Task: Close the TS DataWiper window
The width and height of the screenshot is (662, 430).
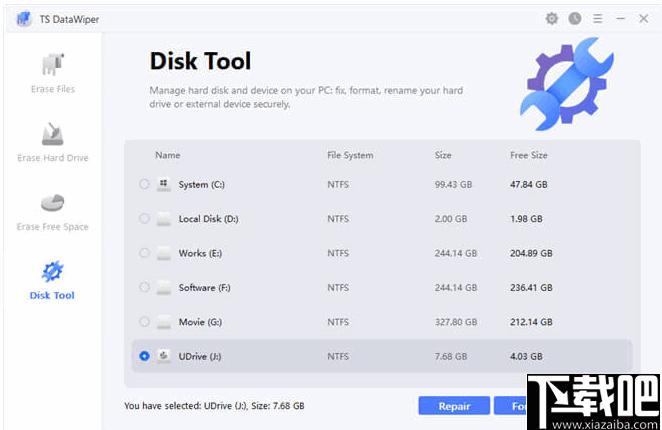Action: [x=643, y=19]
